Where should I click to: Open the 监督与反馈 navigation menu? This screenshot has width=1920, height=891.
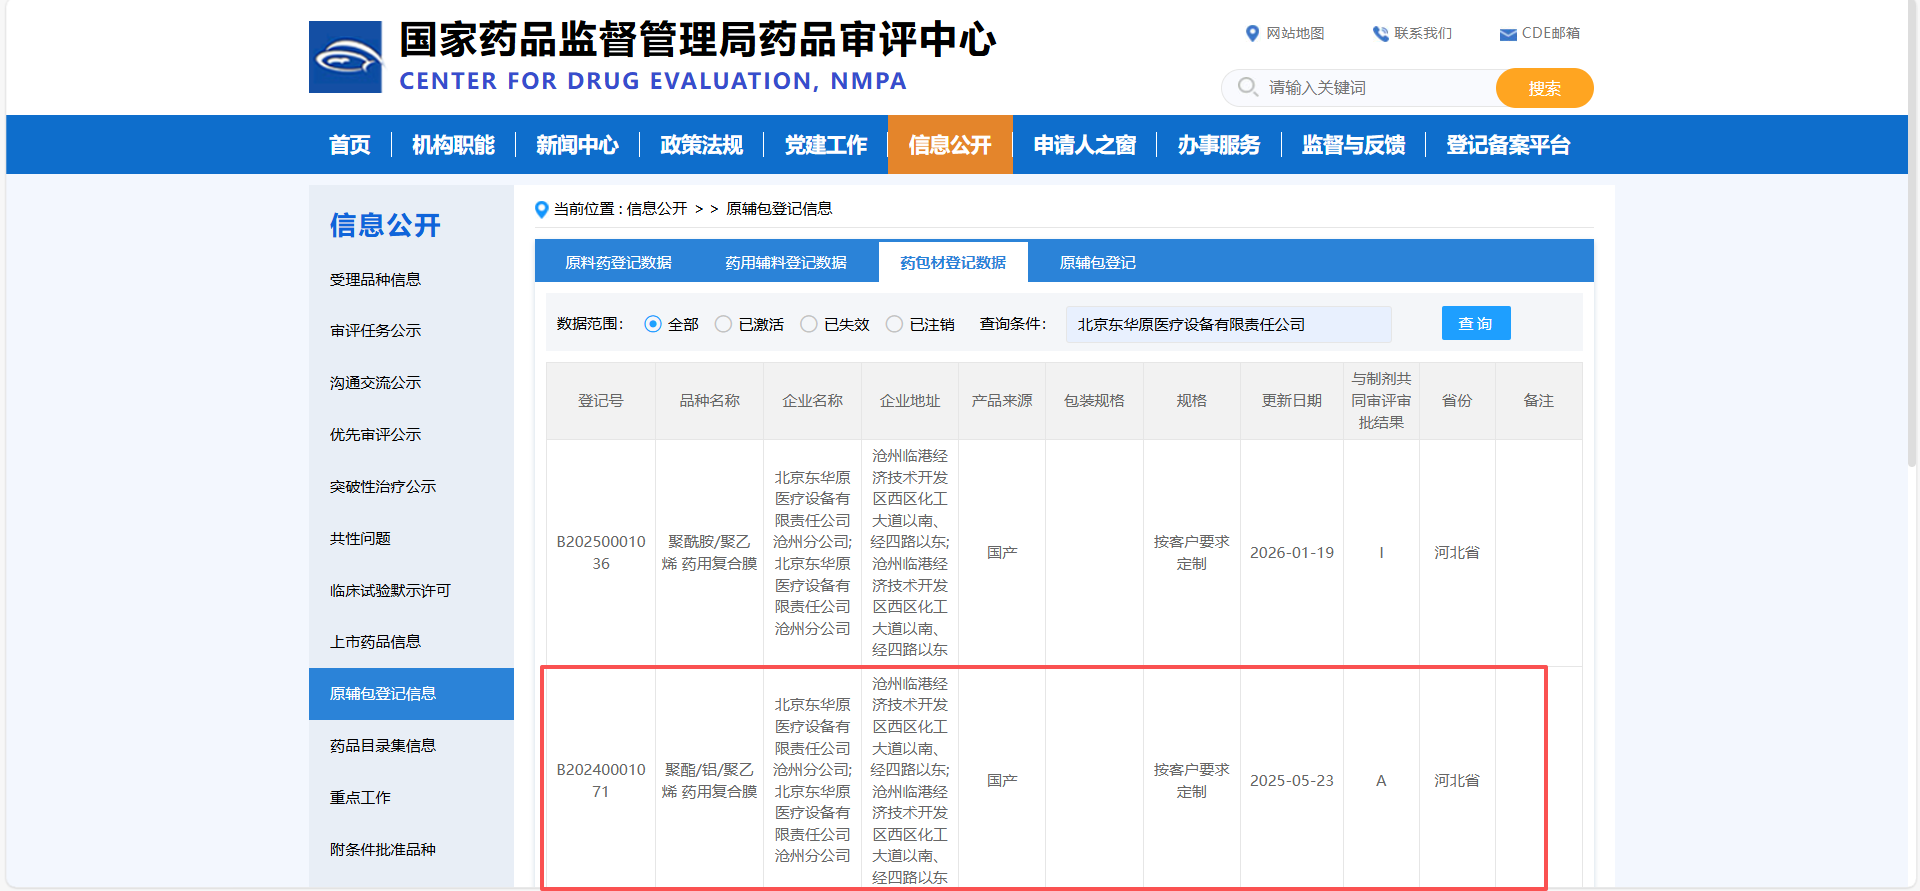[1353, 145]
